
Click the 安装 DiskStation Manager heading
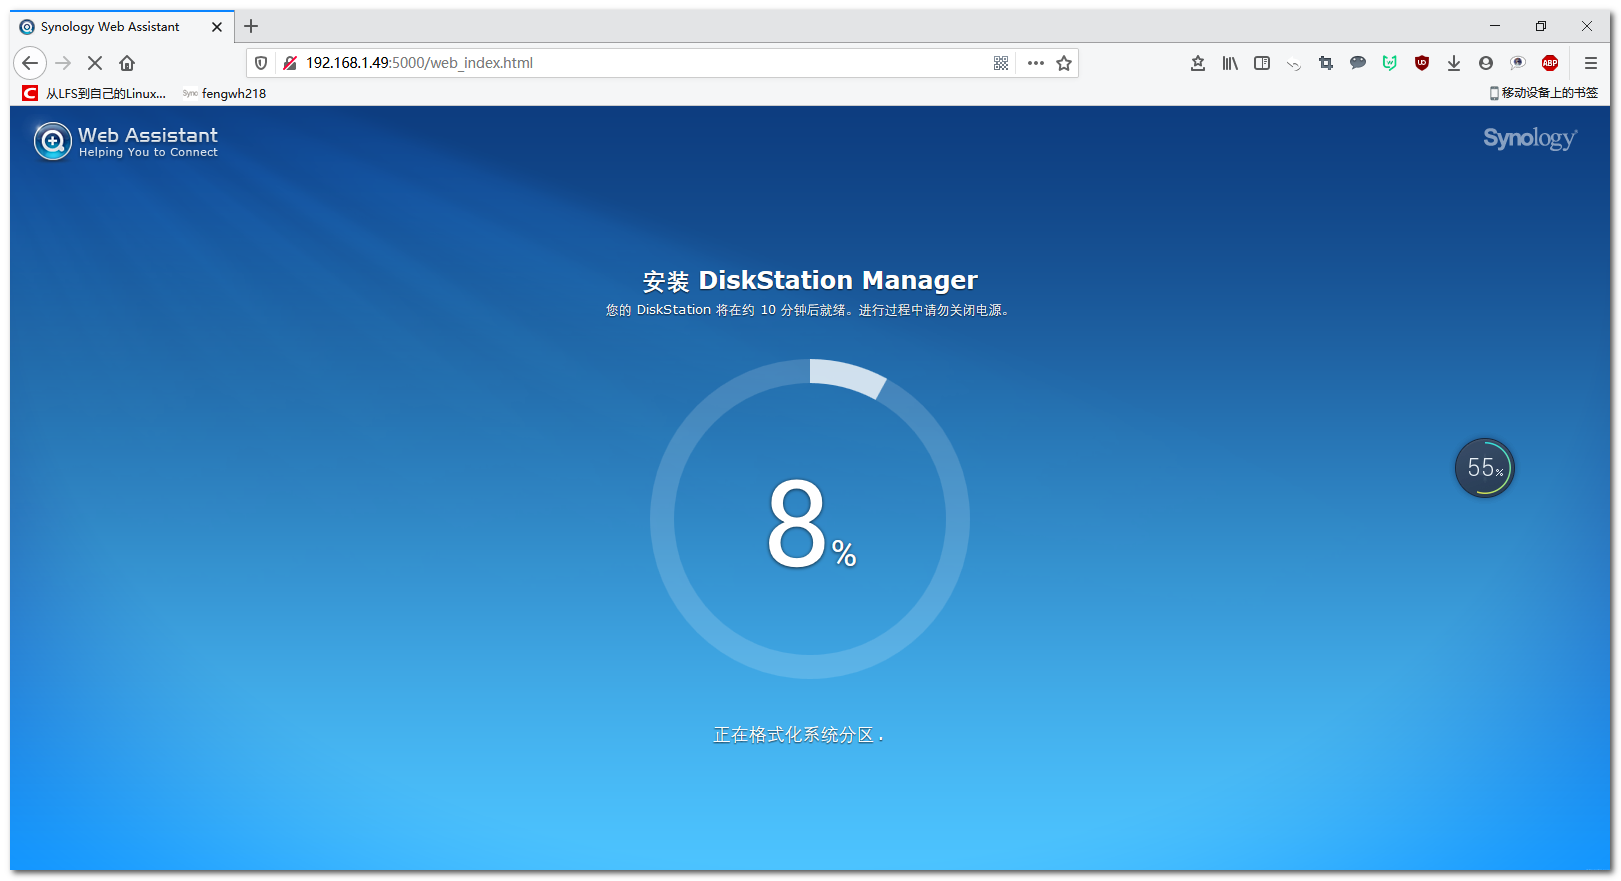(810, 281)
